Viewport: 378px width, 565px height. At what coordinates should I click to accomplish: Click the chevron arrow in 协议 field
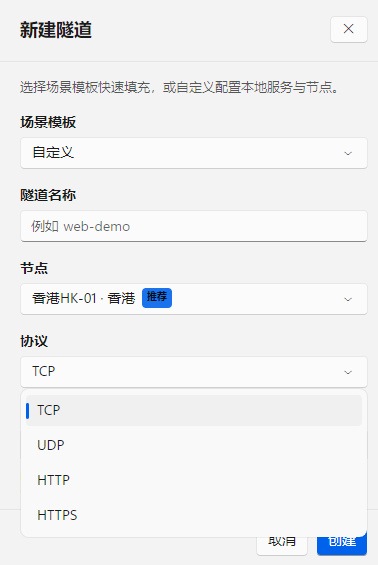348,373
